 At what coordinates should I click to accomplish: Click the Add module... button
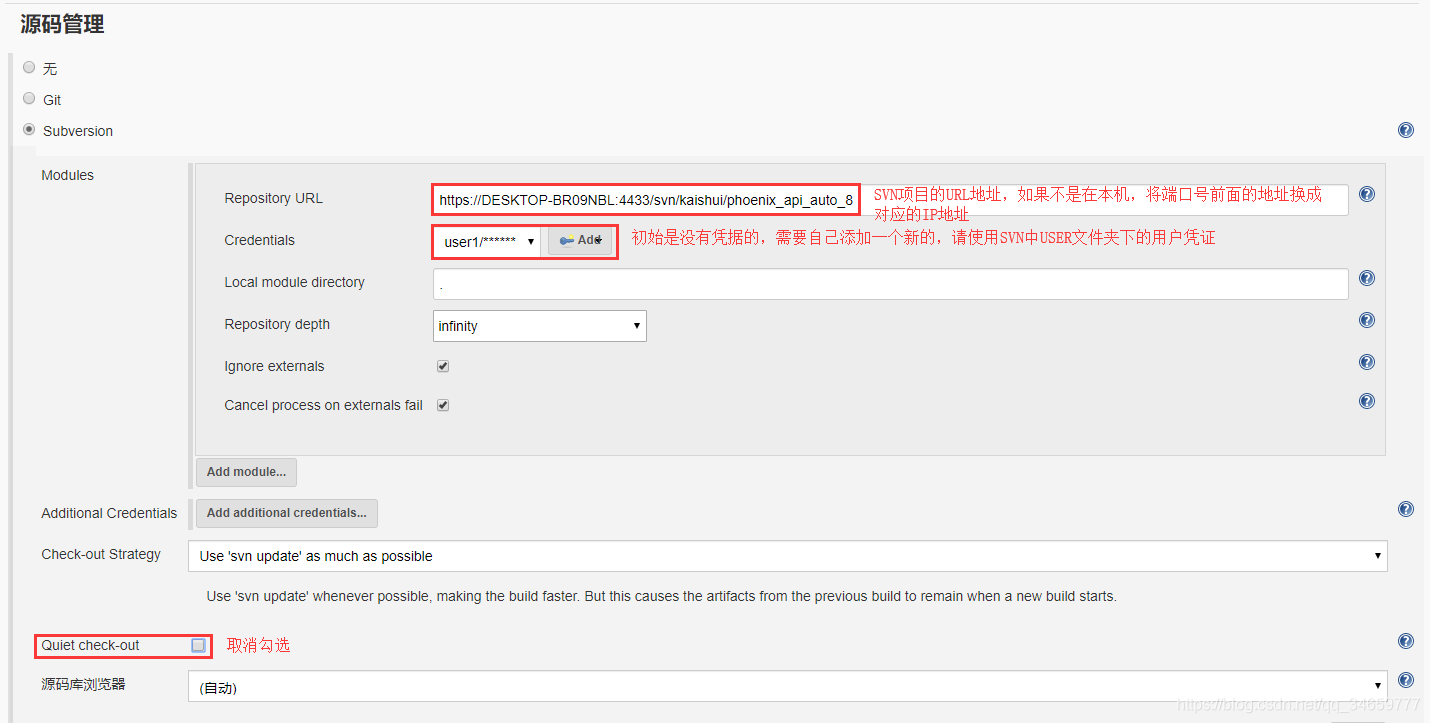tap(246, 472)
